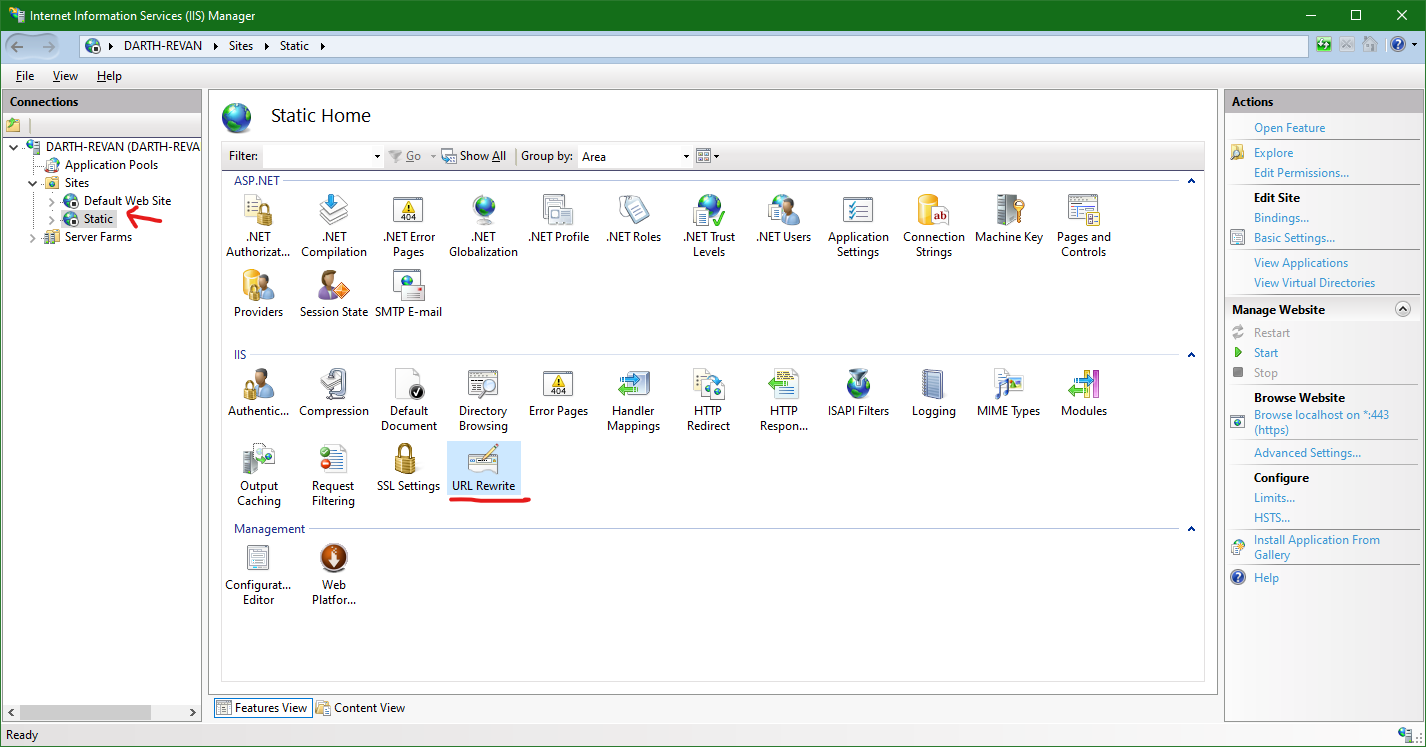Viewport: 1426px width, 747px height.
Task: Open the Default Document feature
Action: [408, 395]
